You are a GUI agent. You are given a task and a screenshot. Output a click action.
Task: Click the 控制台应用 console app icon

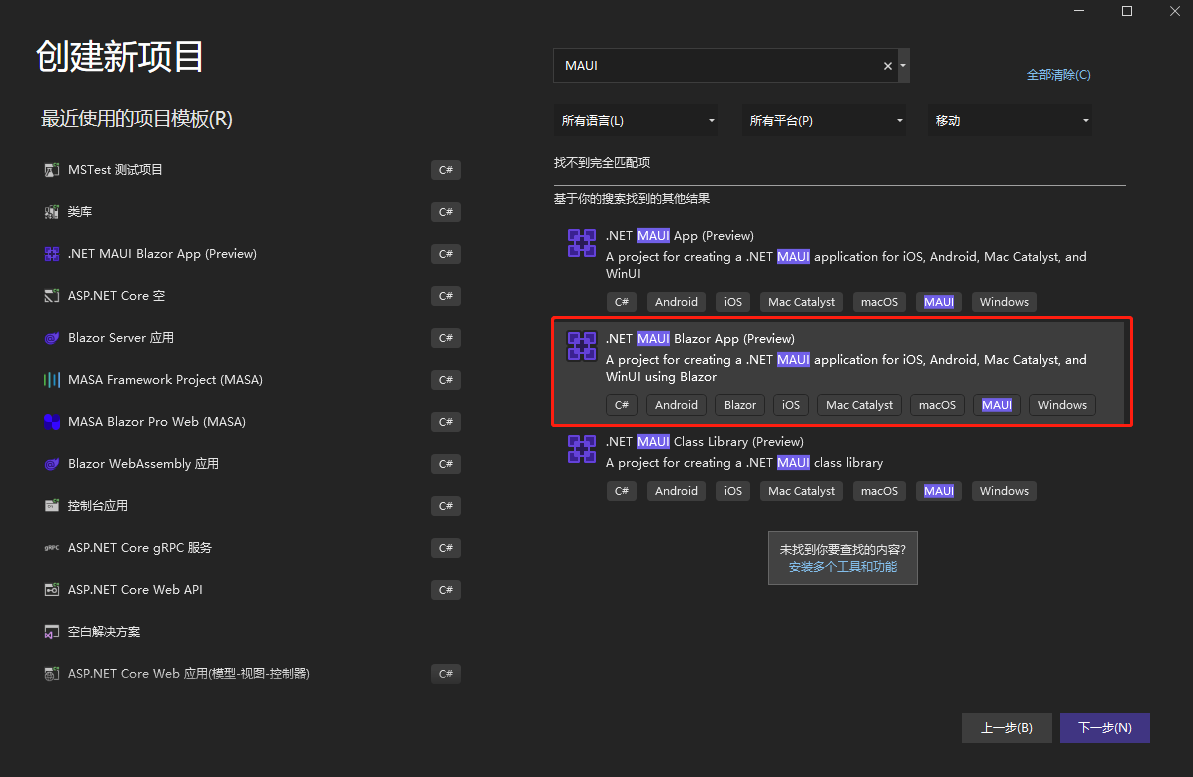52,506
